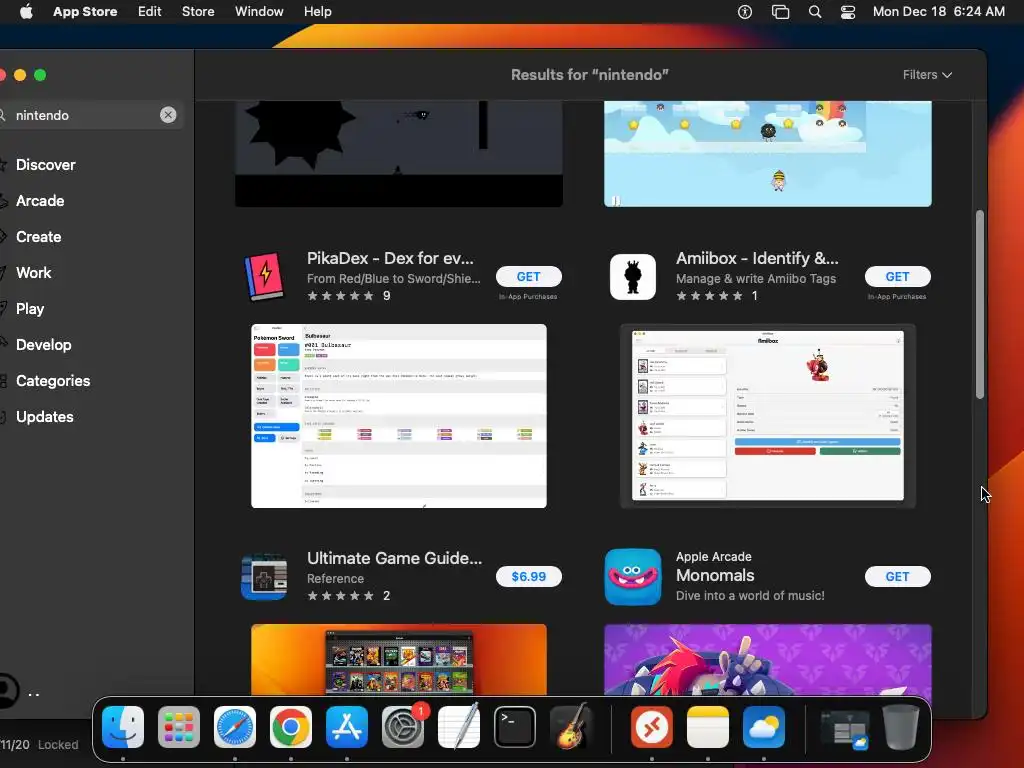The height and width of the screenshot is (768, 1024).
Task: View the Ultimate Game Guide screenshot preview
Action: (399, 660)
